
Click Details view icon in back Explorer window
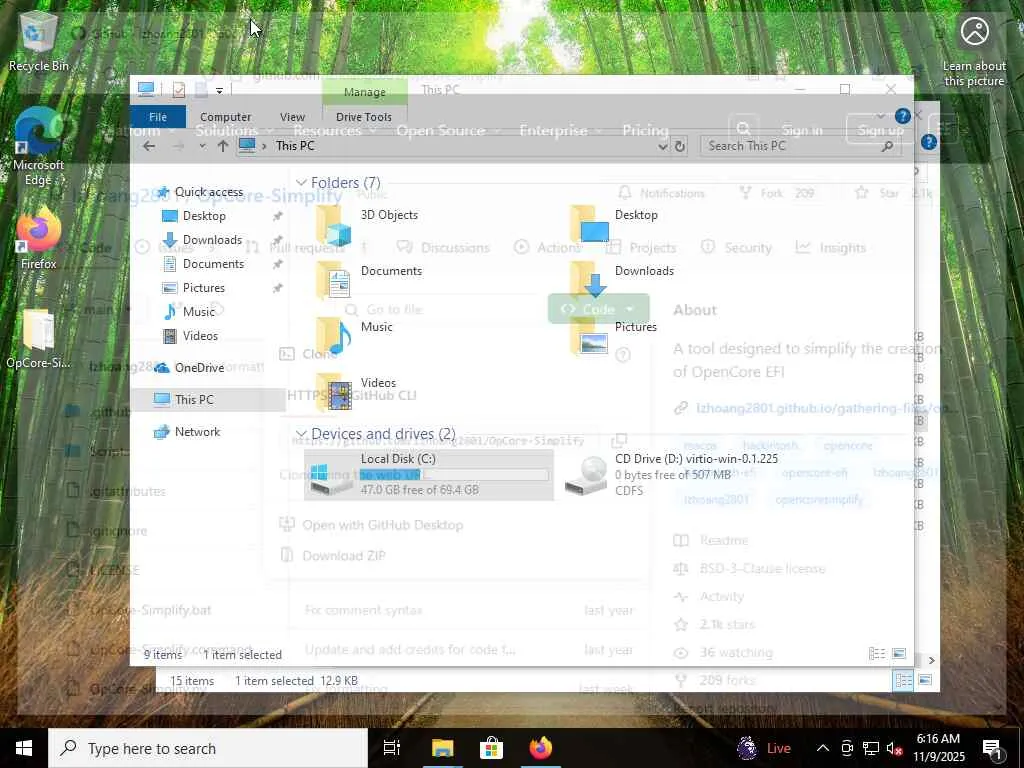click(x=904, y=680)
